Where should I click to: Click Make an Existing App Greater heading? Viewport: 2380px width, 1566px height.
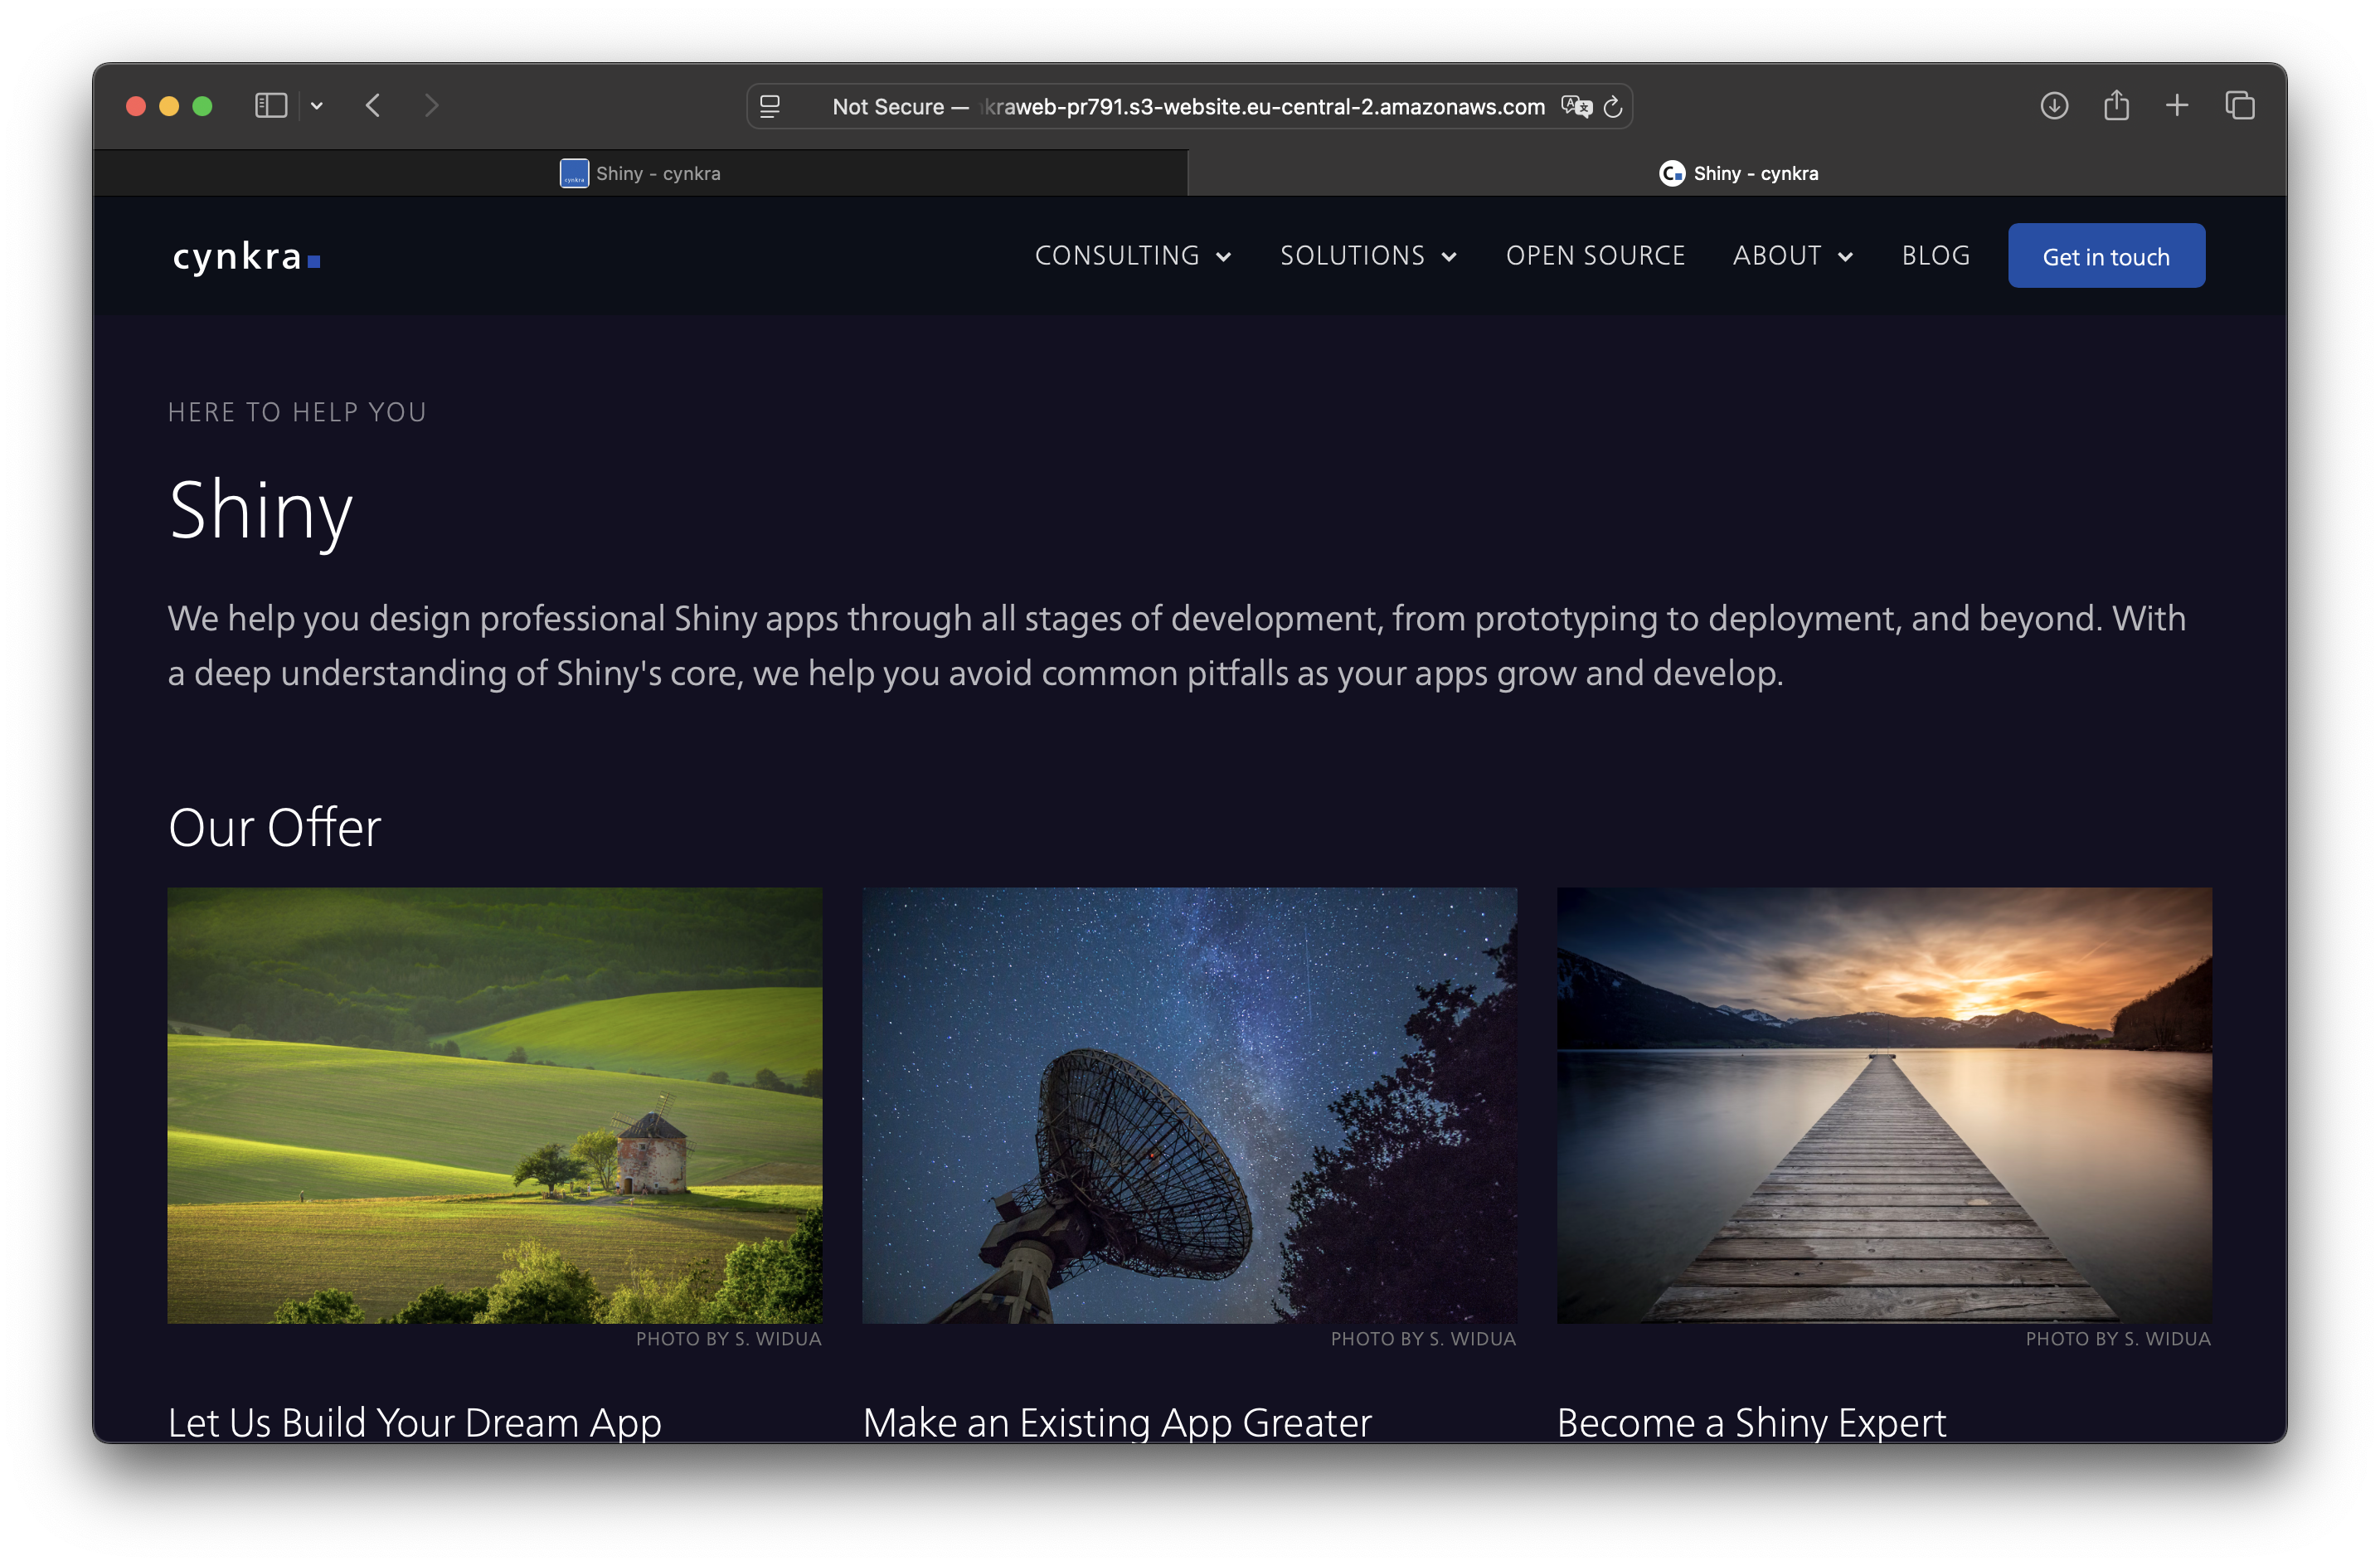click(1117, 1422)
